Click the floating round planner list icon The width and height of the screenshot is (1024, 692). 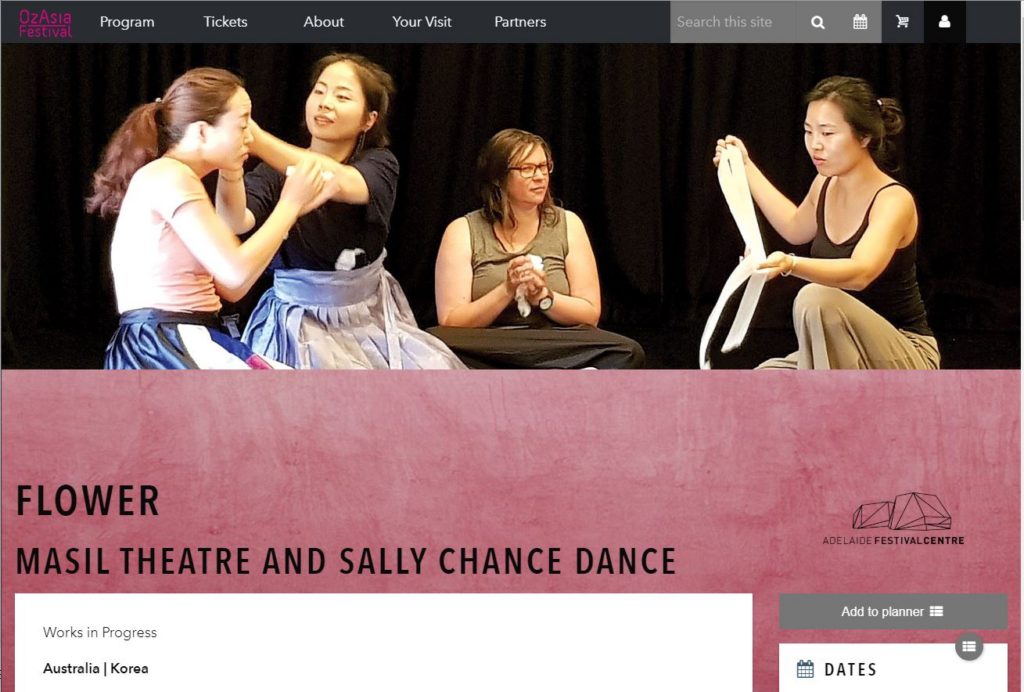(969, 646)
